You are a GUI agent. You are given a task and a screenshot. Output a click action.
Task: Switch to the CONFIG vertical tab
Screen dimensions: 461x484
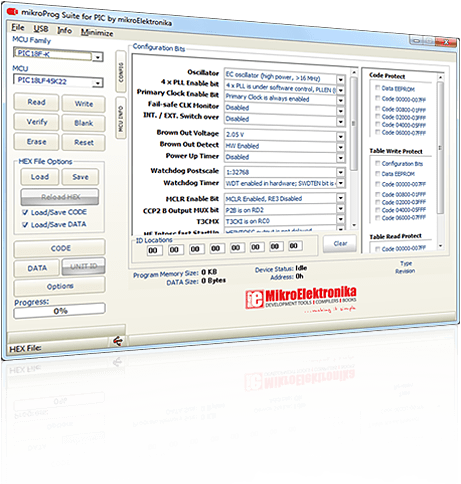tap(121, 72)
